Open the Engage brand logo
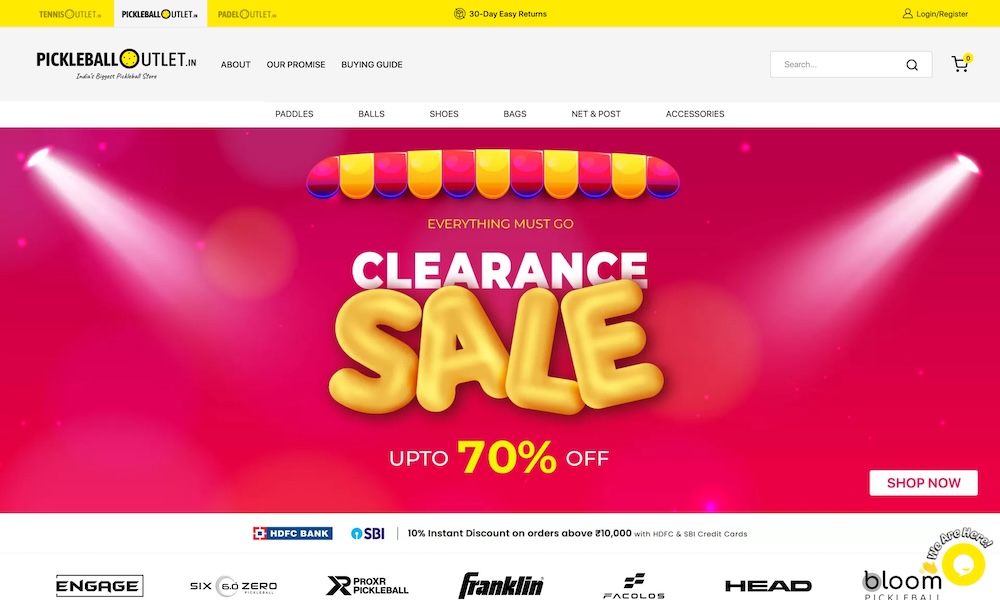The image size is (1000, 600). [99, 585]
